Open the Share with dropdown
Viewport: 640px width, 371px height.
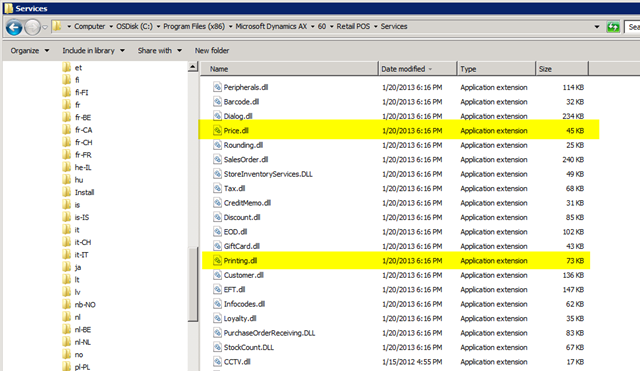tap(160, 51)
